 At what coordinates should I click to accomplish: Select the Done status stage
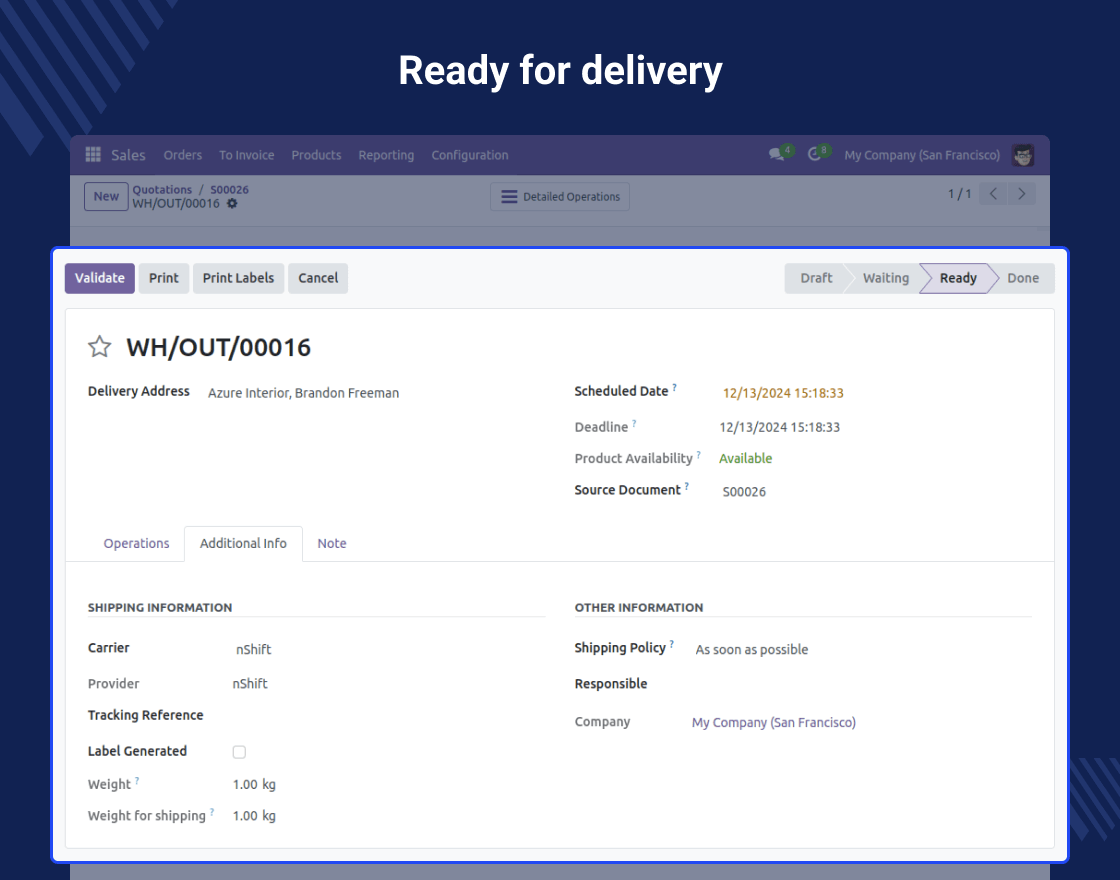pyautogui.click(x=1023, y=279)
